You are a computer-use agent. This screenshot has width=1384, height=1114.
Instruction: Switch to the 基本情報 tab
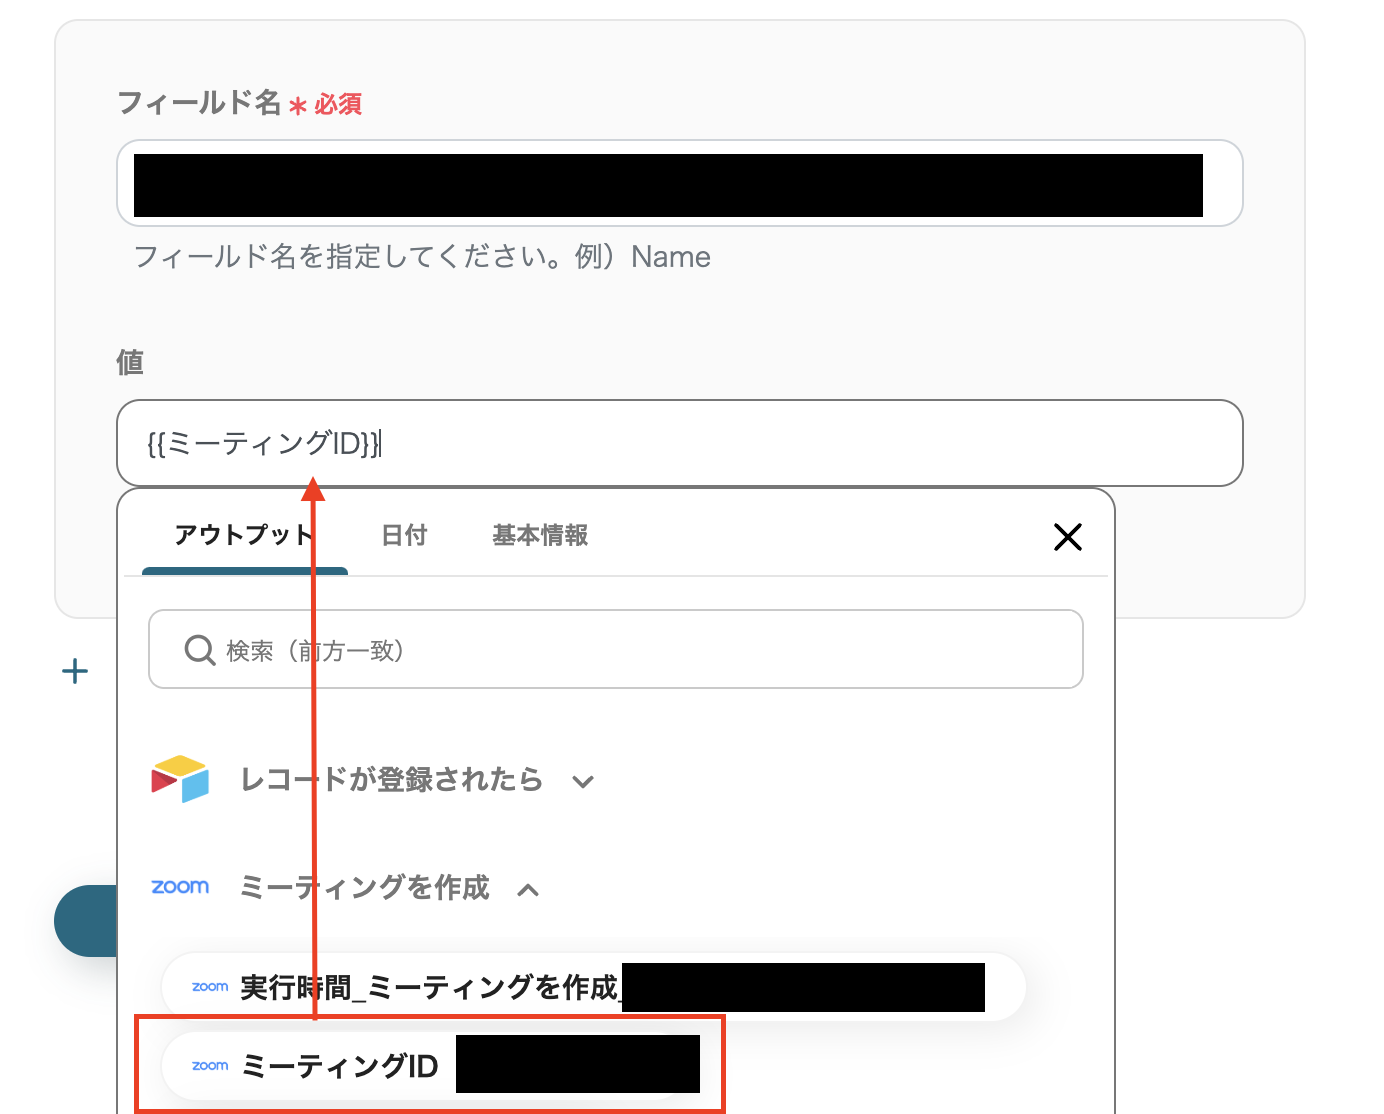540,536
